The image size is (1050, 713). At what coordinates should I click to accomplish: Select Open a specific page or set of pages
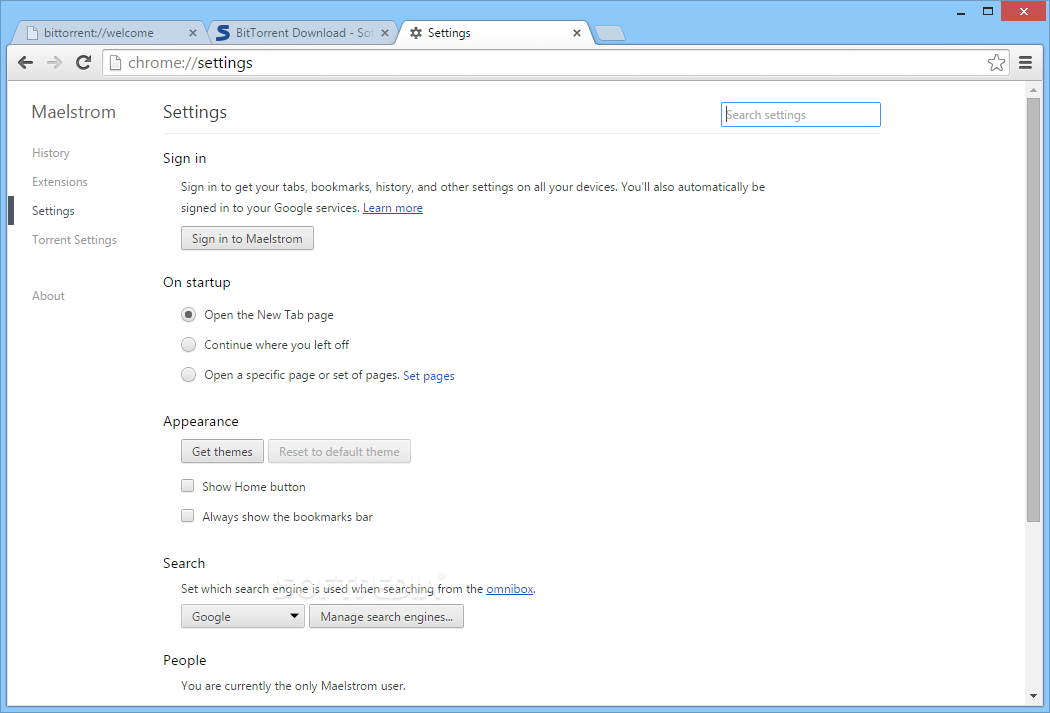coord(189,375)
